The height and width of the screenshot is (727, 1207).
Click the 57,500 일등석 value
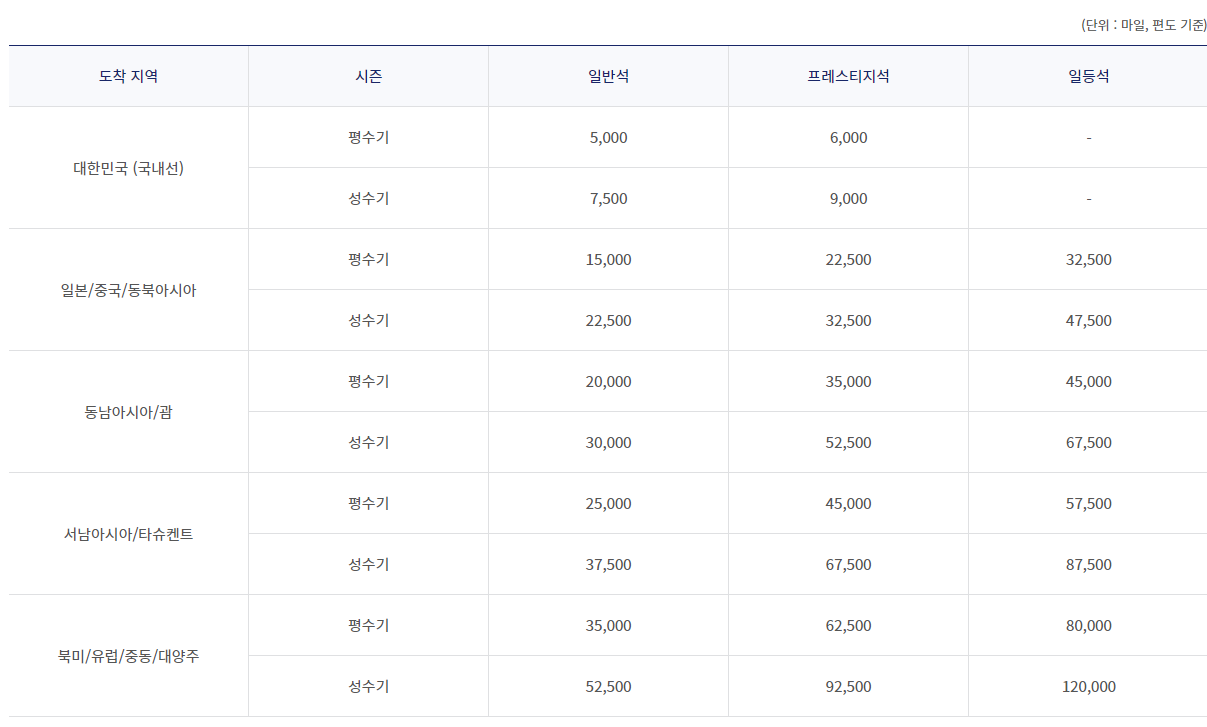(x=1088, y=504)
